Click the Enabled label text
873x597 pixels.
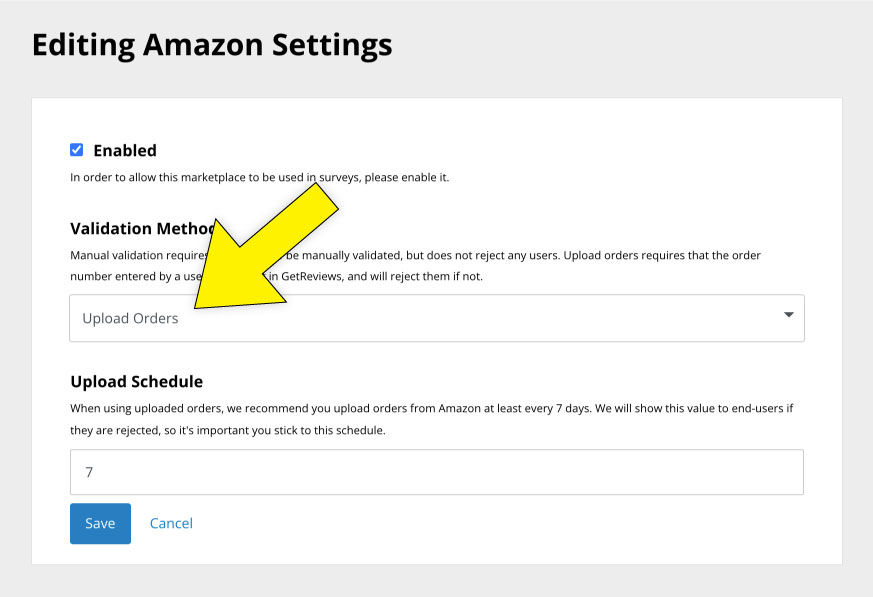pos(124,150)
